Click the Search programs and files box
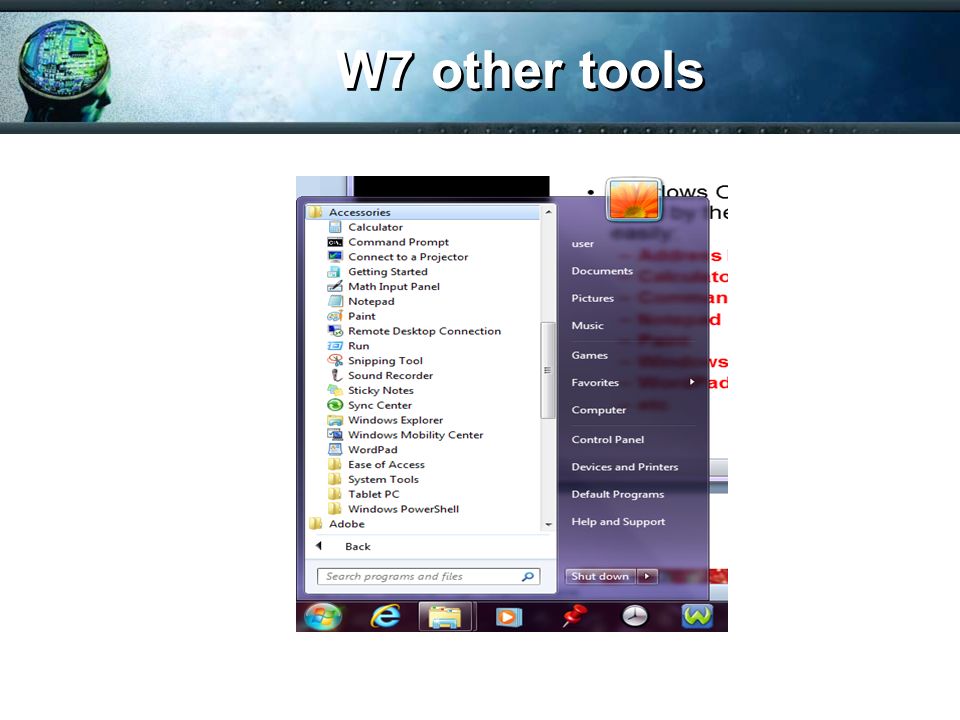This screenshot has height=720, width=960. pyautogui.click(x=429, y=576)
